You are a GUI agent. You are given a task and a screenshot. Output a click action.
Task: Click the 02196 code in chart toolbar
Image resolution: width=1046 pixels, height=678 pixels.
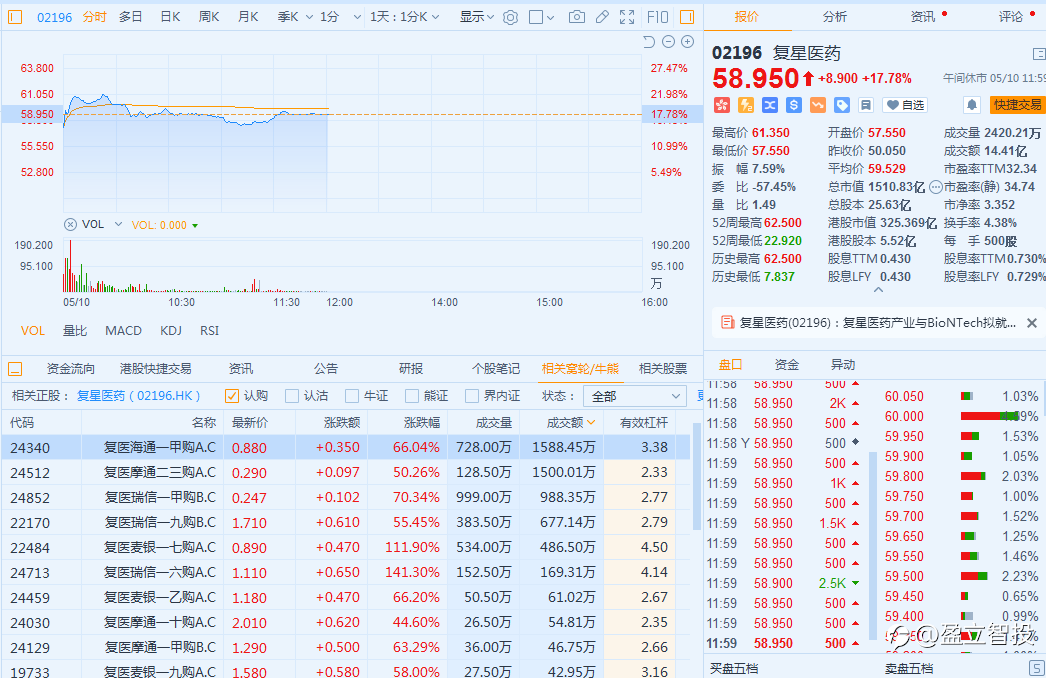click(x=54, y=17)
